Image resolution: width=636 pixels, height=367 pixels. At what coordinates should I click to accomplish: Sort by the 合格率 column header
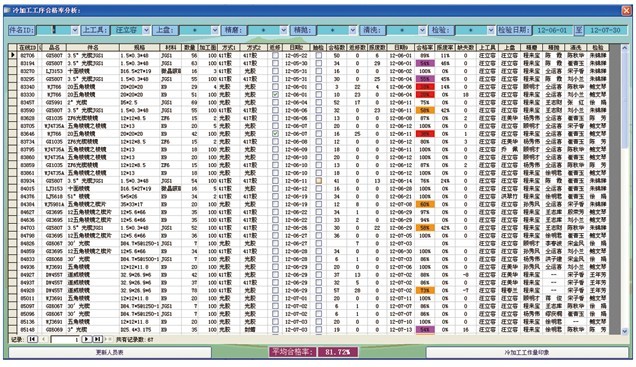(x=424, y=47)
